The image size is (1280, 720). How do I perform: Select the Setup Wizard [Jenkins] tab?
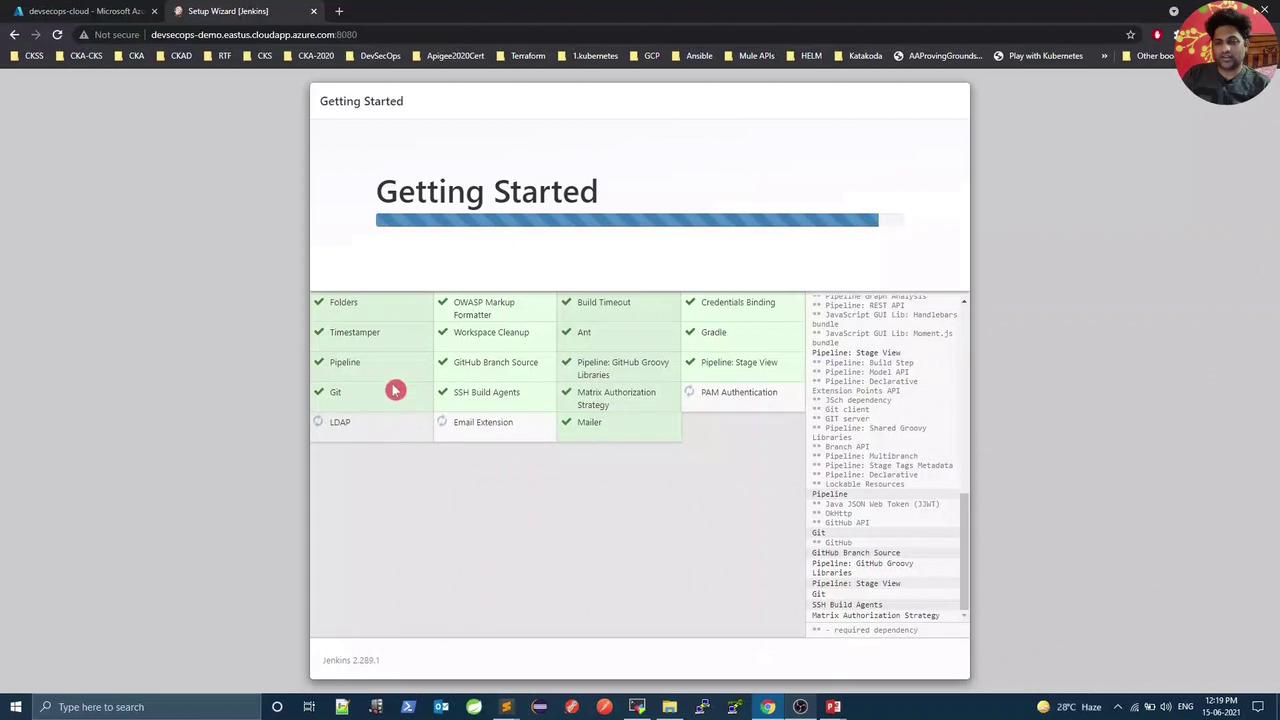tap(245, 11)
